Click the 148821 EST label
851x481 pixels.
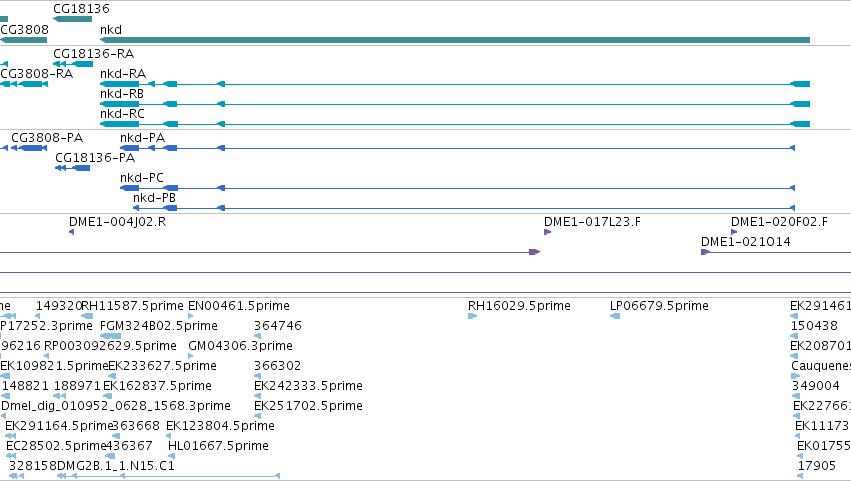[26, 387]
